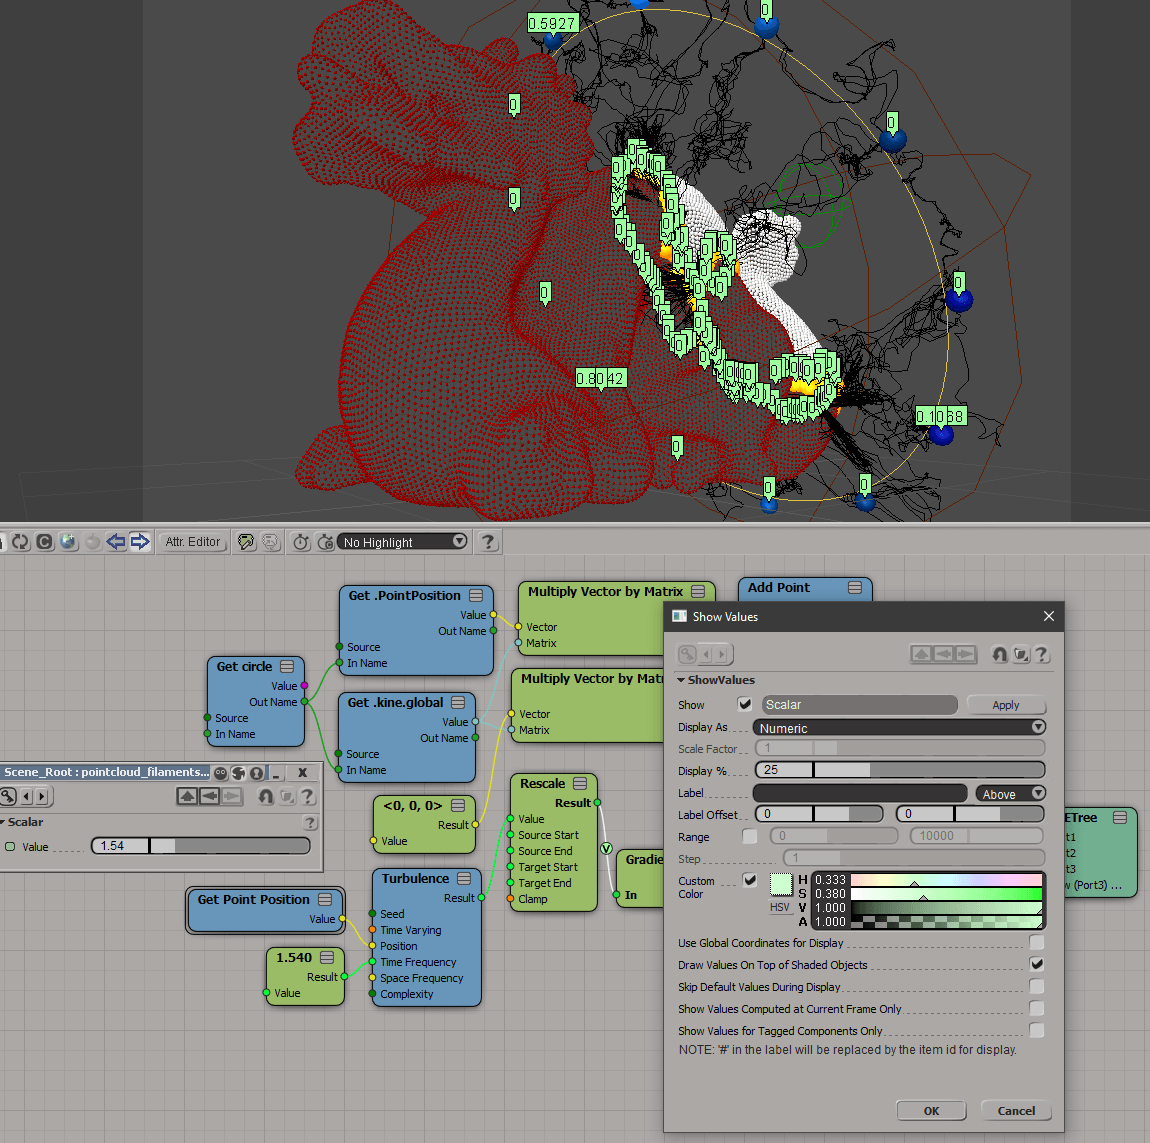The image size is (1150, 1143).
Task: Uncheck Draw Values On Top of Shaded Objects
Action: 1037,964
